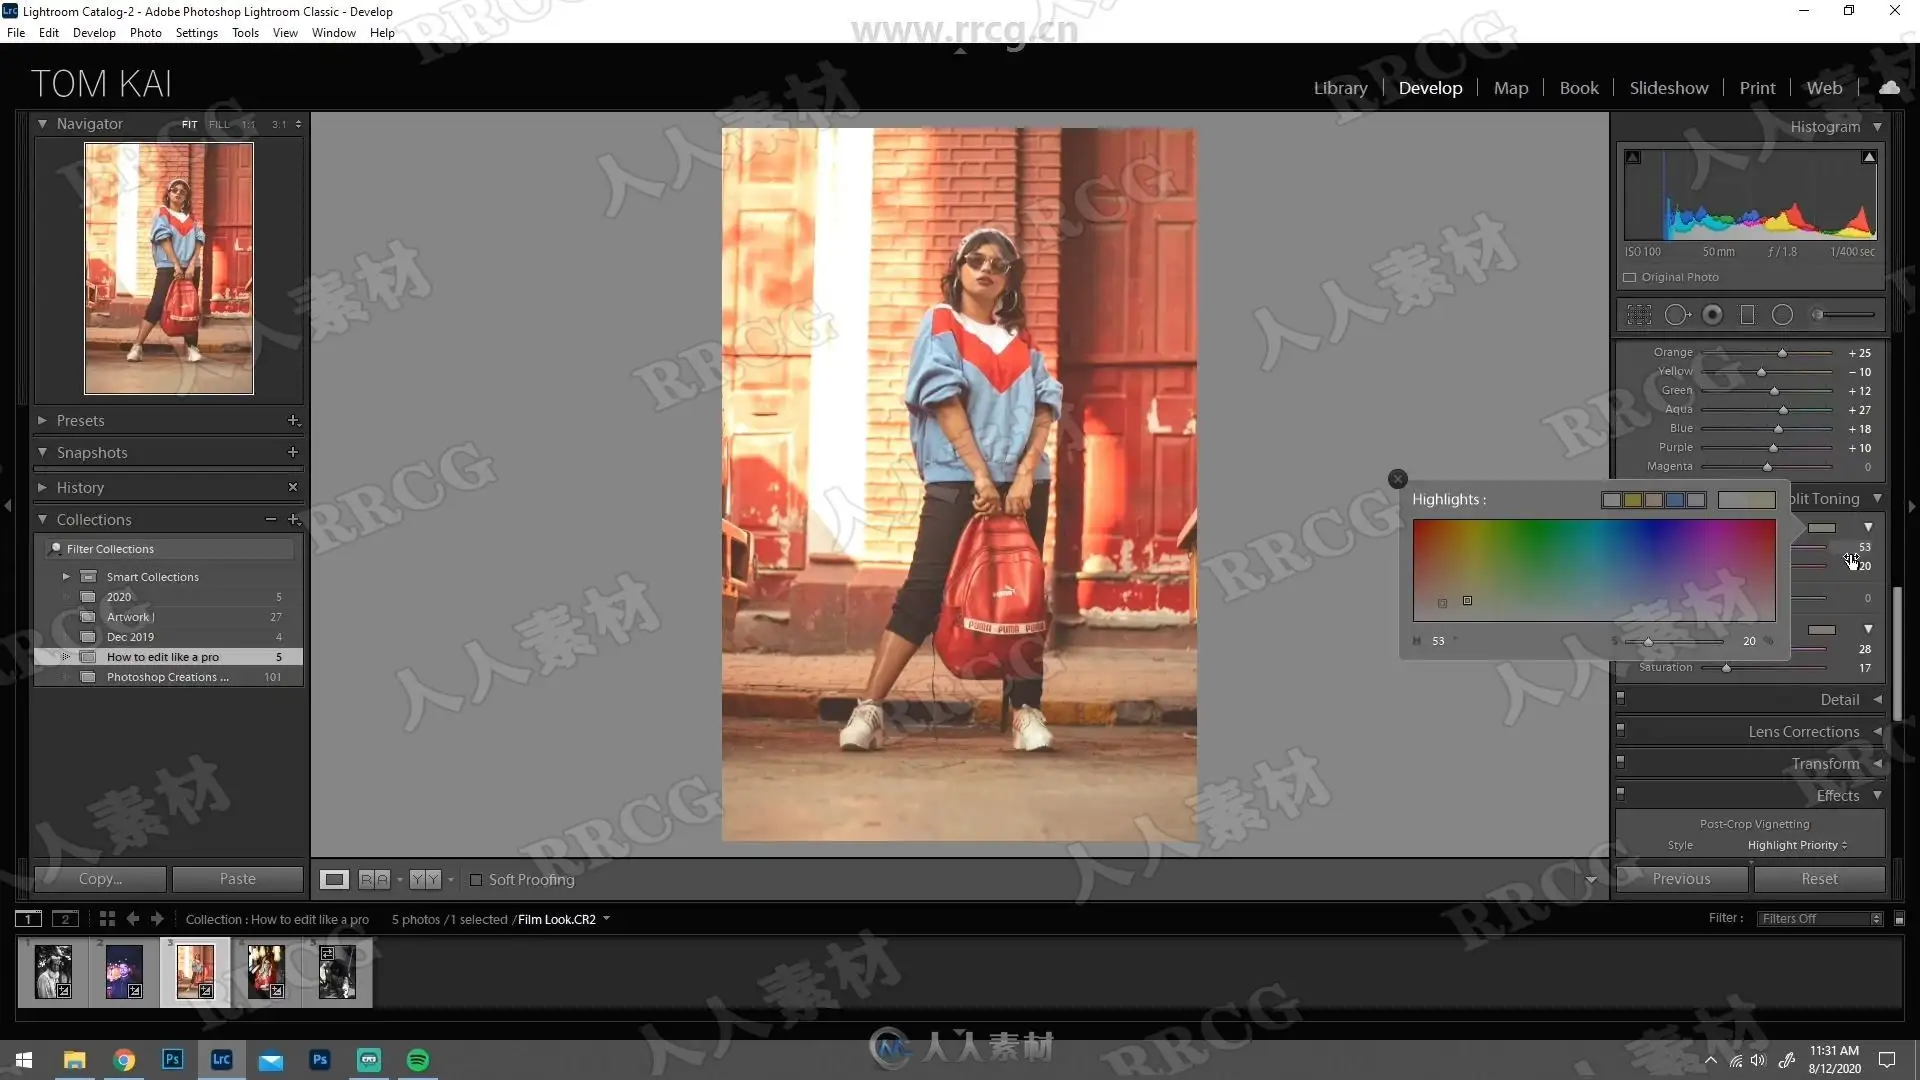Open the Settings menu

coord(196,33)
